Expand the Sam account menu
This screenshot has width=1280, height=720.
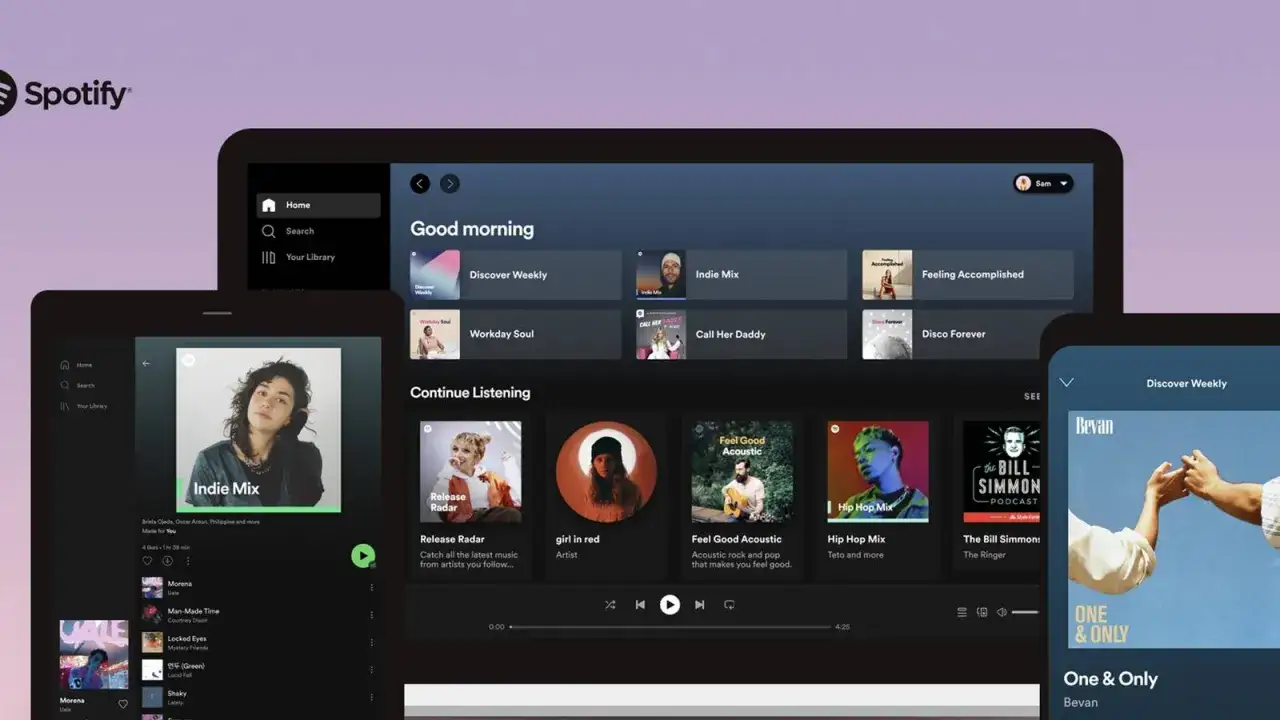pyautogui.click(x=1043, y=183)
